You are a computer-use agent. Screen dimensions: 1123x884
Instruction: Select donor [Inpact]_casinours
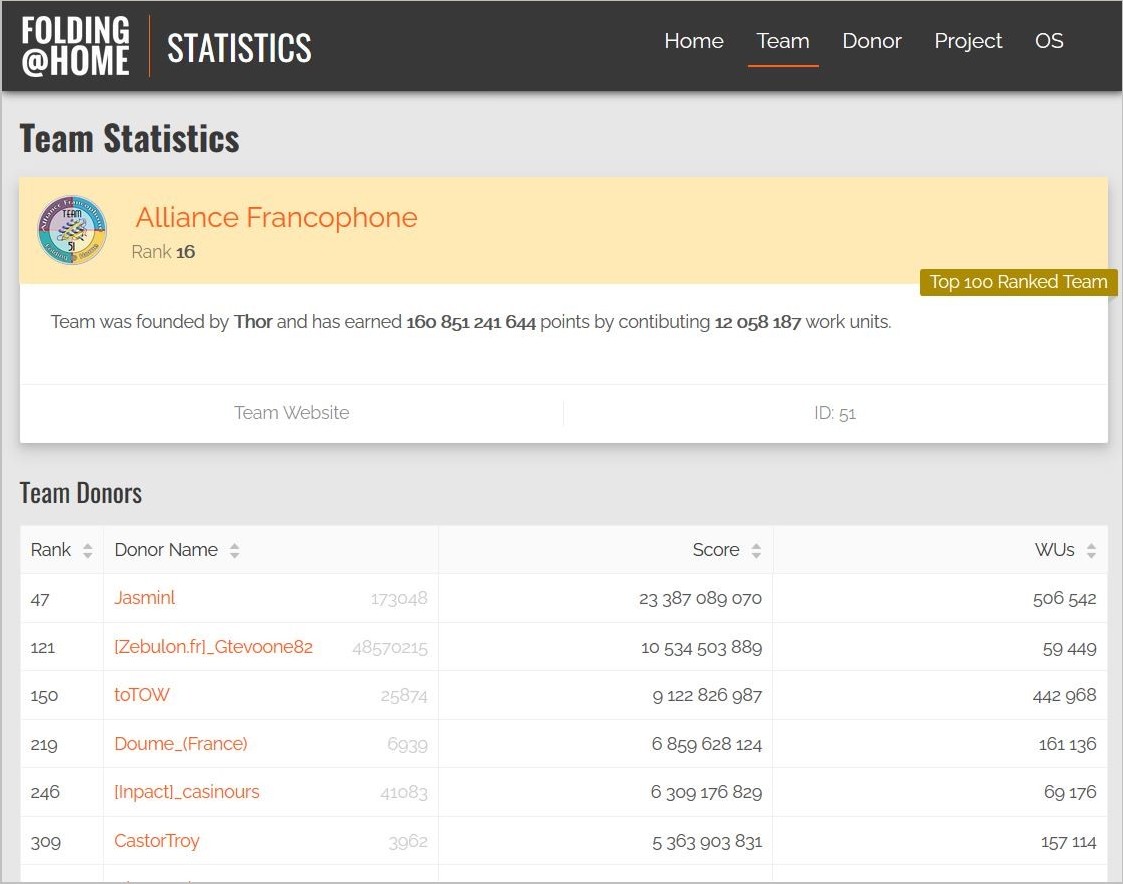click(x=187, y=792)
